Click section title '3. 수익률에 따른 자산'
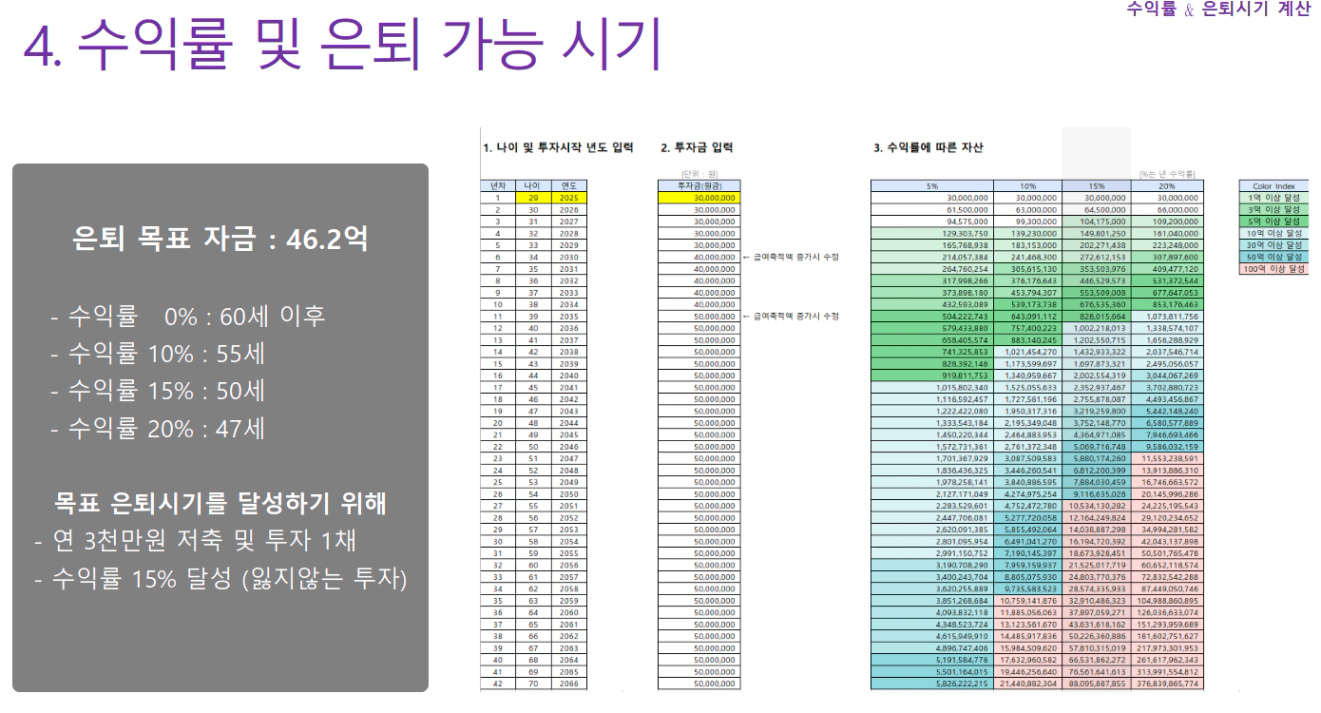 point(928,148)
